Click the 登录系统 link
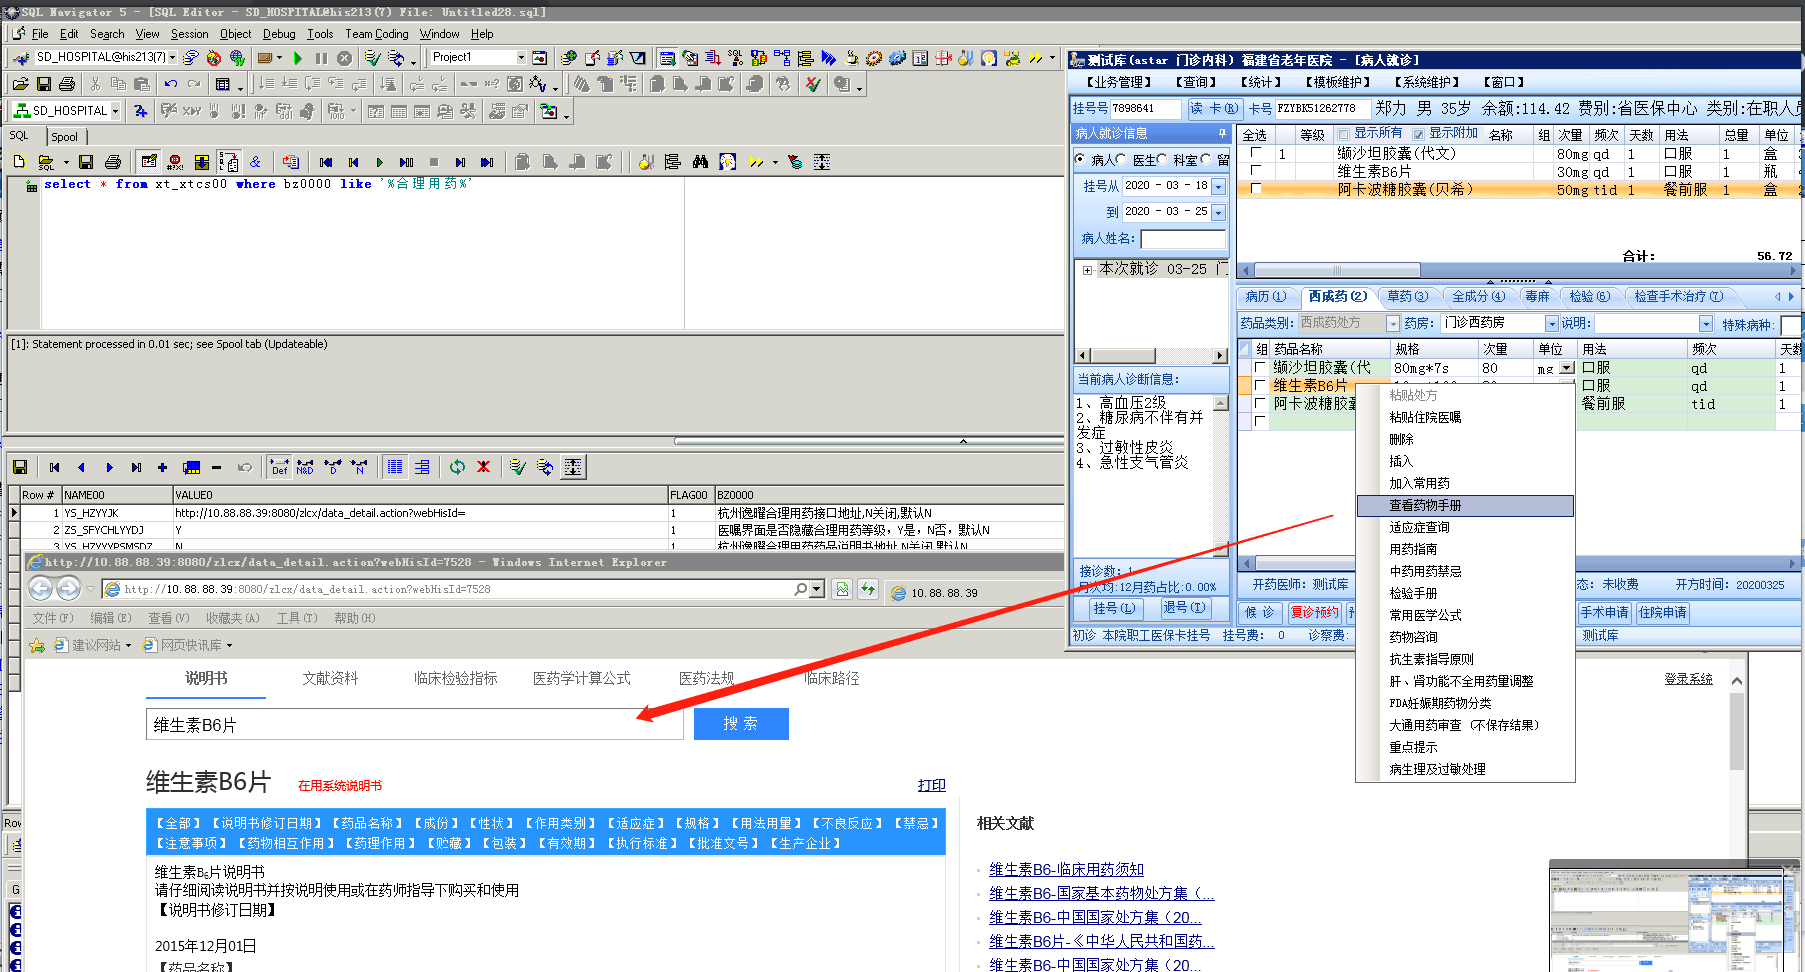 coord(1689,679)
